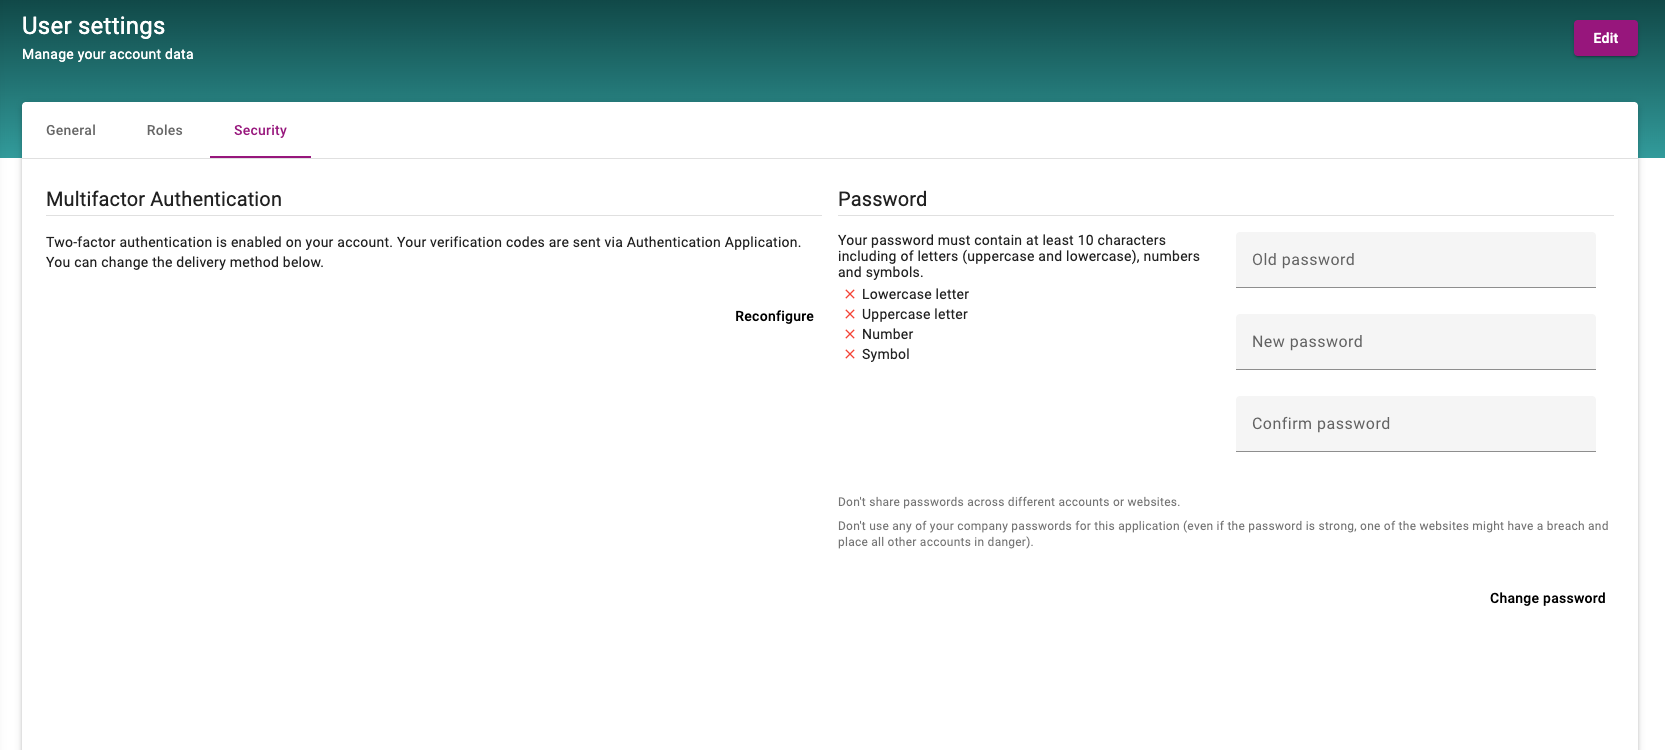The height and width of the screenshot is (750, 1665).
Task: Click the red X beside Uppercase letter
Action: coord(850,314)
